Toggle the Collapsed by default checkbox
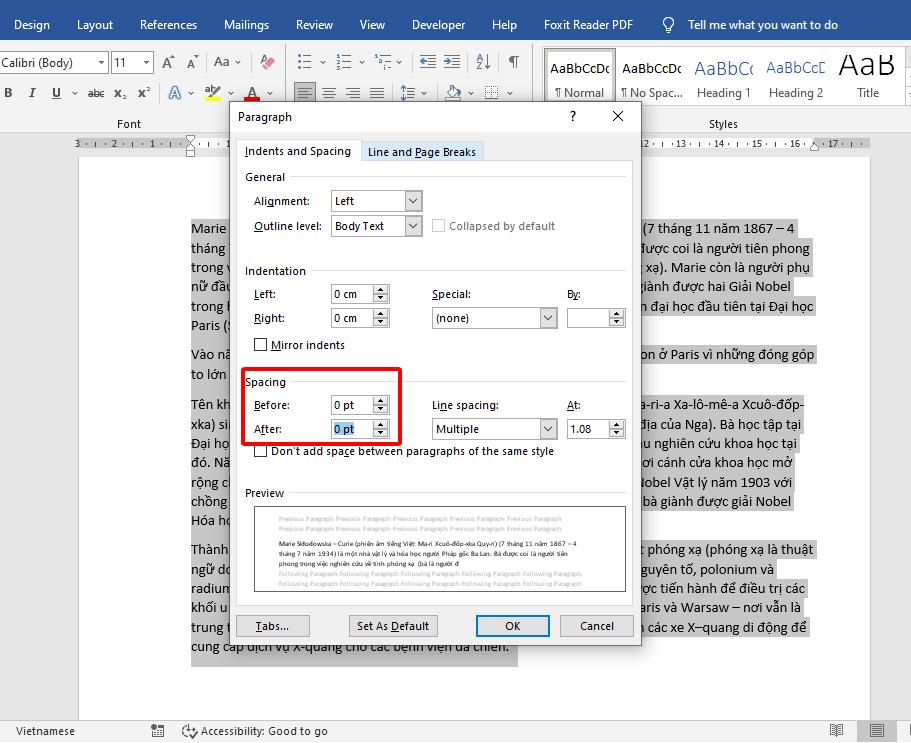Image resolution: width=911 pixels, height=743 pixels. 438,225
